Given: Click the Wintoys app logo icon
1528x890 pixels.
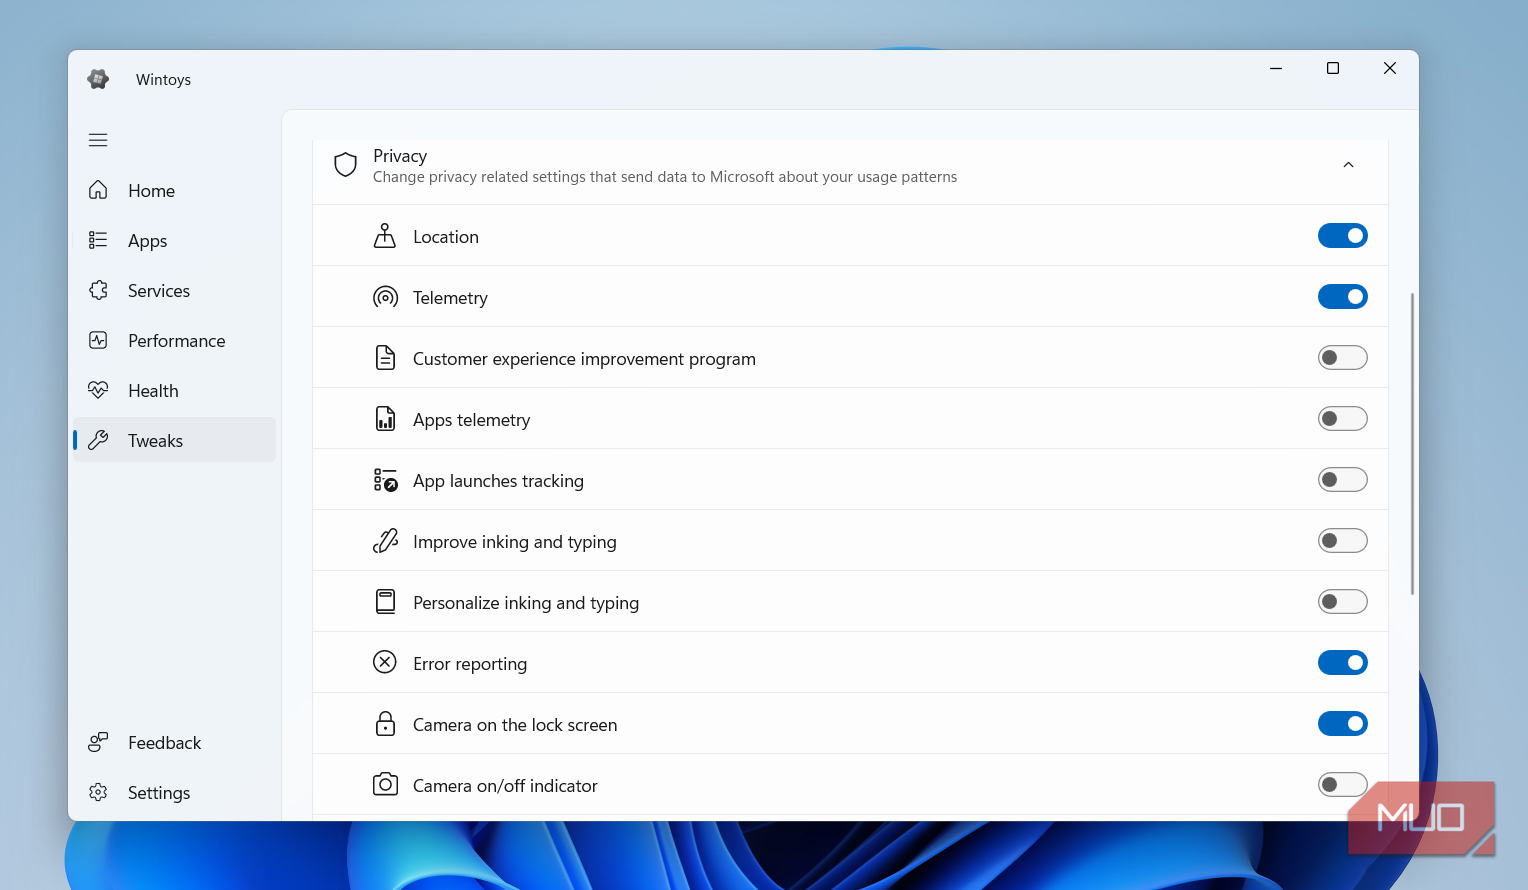Looking at the screenshot, I should point(98,79).
